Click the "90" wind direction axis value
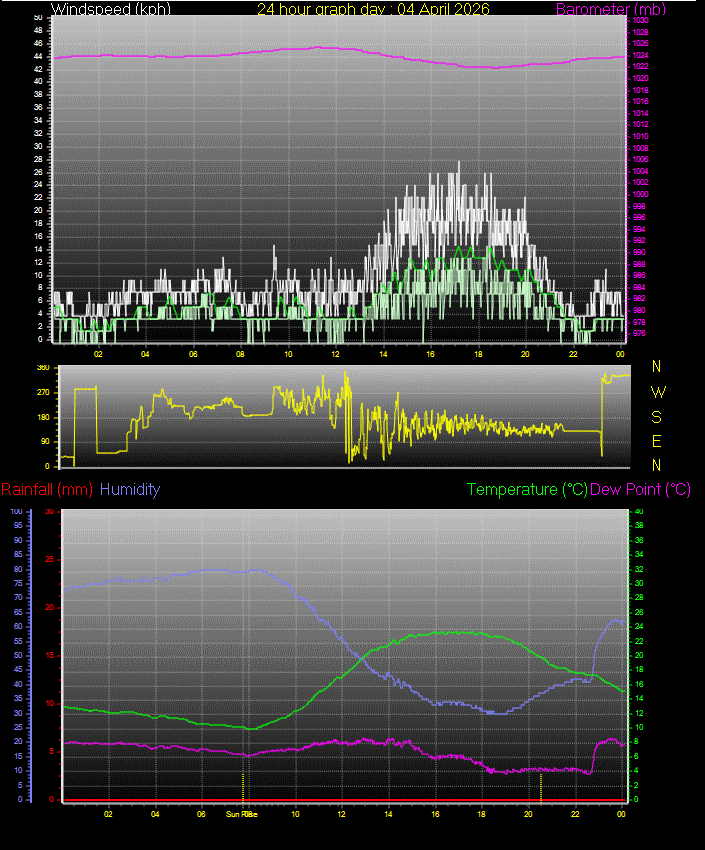 (x=45, y=441)
